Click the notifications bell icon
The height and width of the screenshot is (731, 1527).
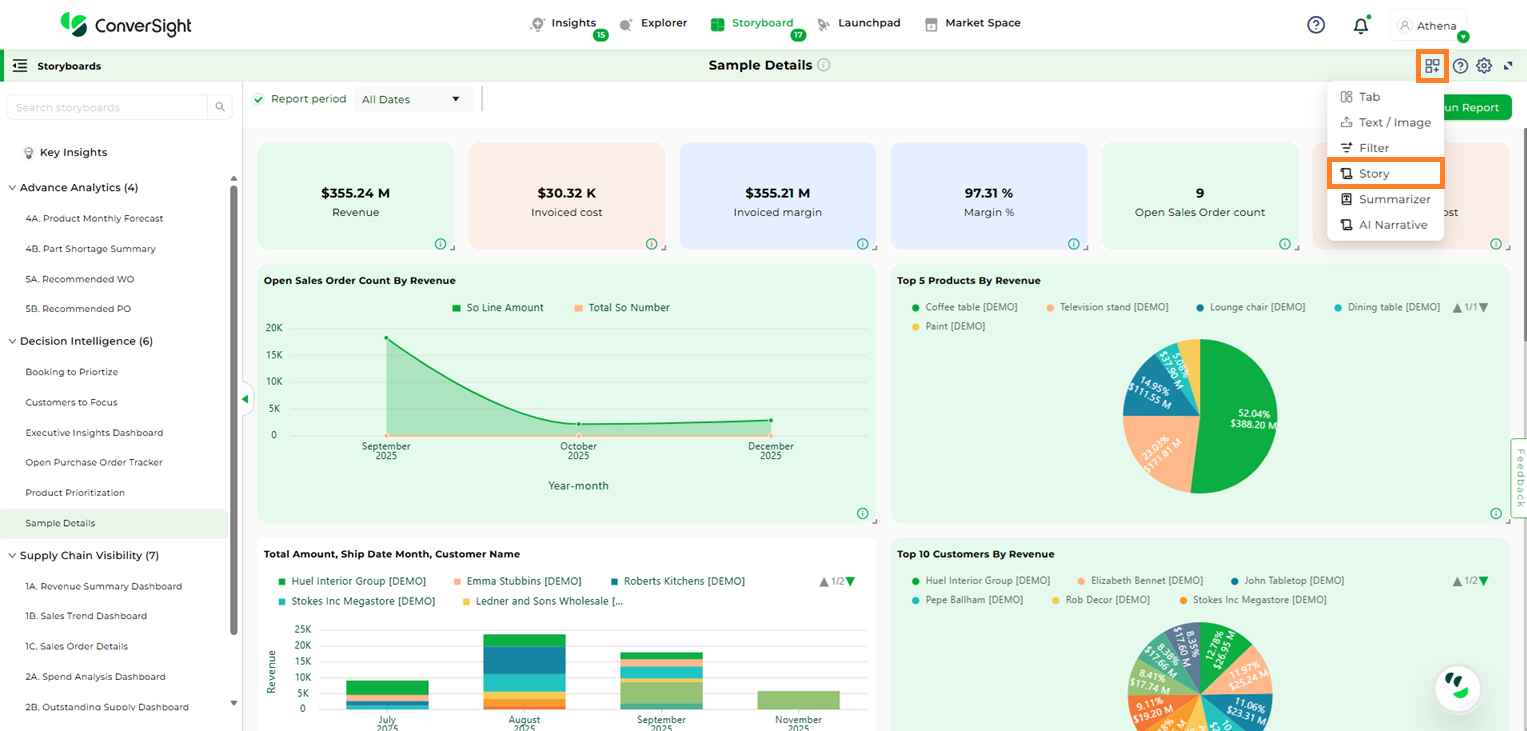pos(1360,26)
